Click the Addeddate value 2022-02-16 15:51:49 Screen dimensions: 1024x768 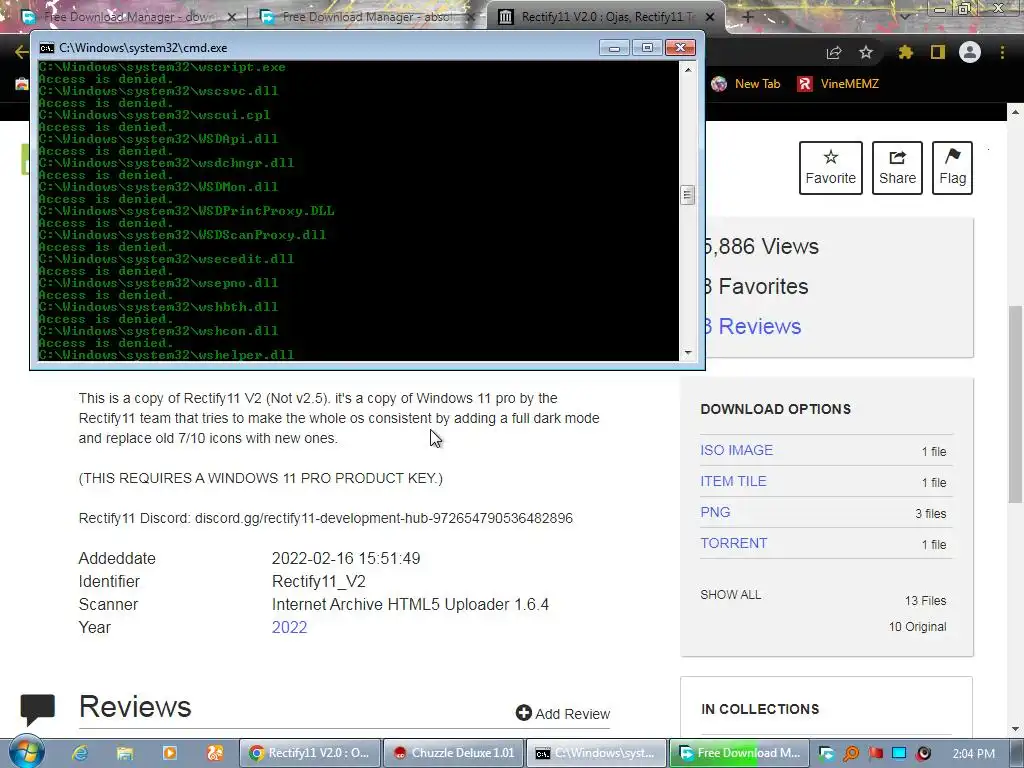tap(346, 558)
